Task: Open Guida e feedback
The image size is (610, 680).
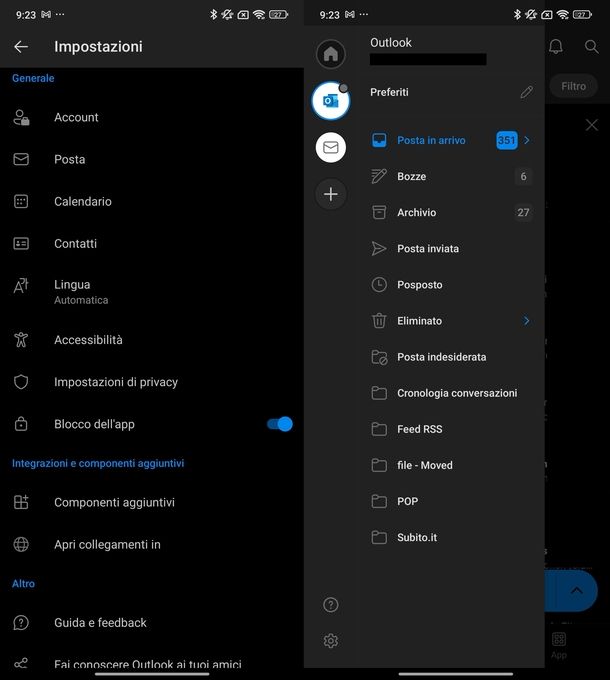Action: (152, 623)
